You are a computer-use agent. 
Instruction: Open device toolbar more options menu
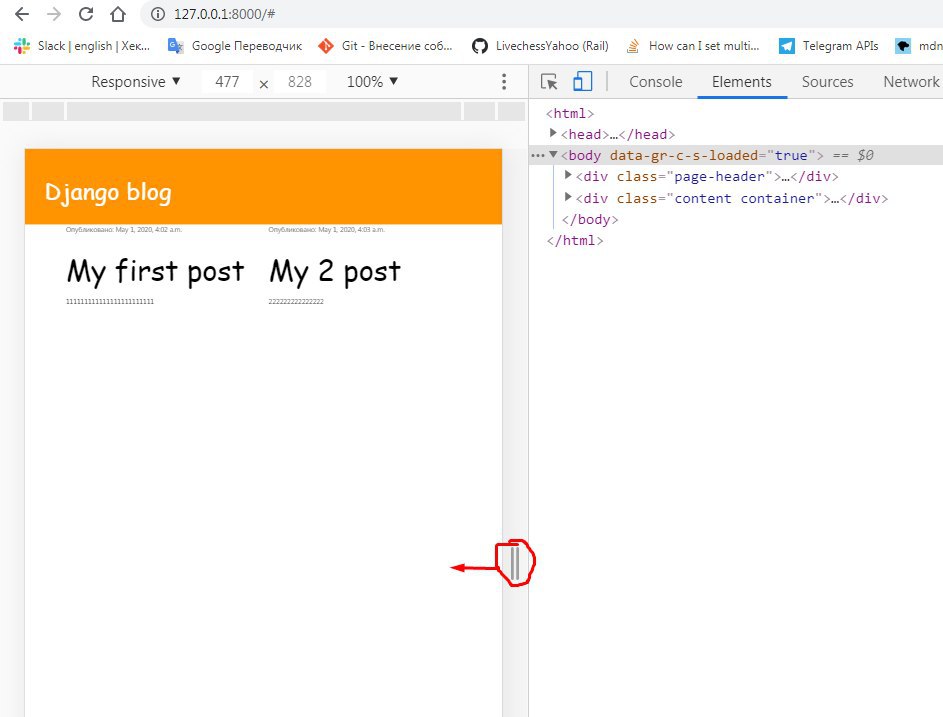[504, 82]
